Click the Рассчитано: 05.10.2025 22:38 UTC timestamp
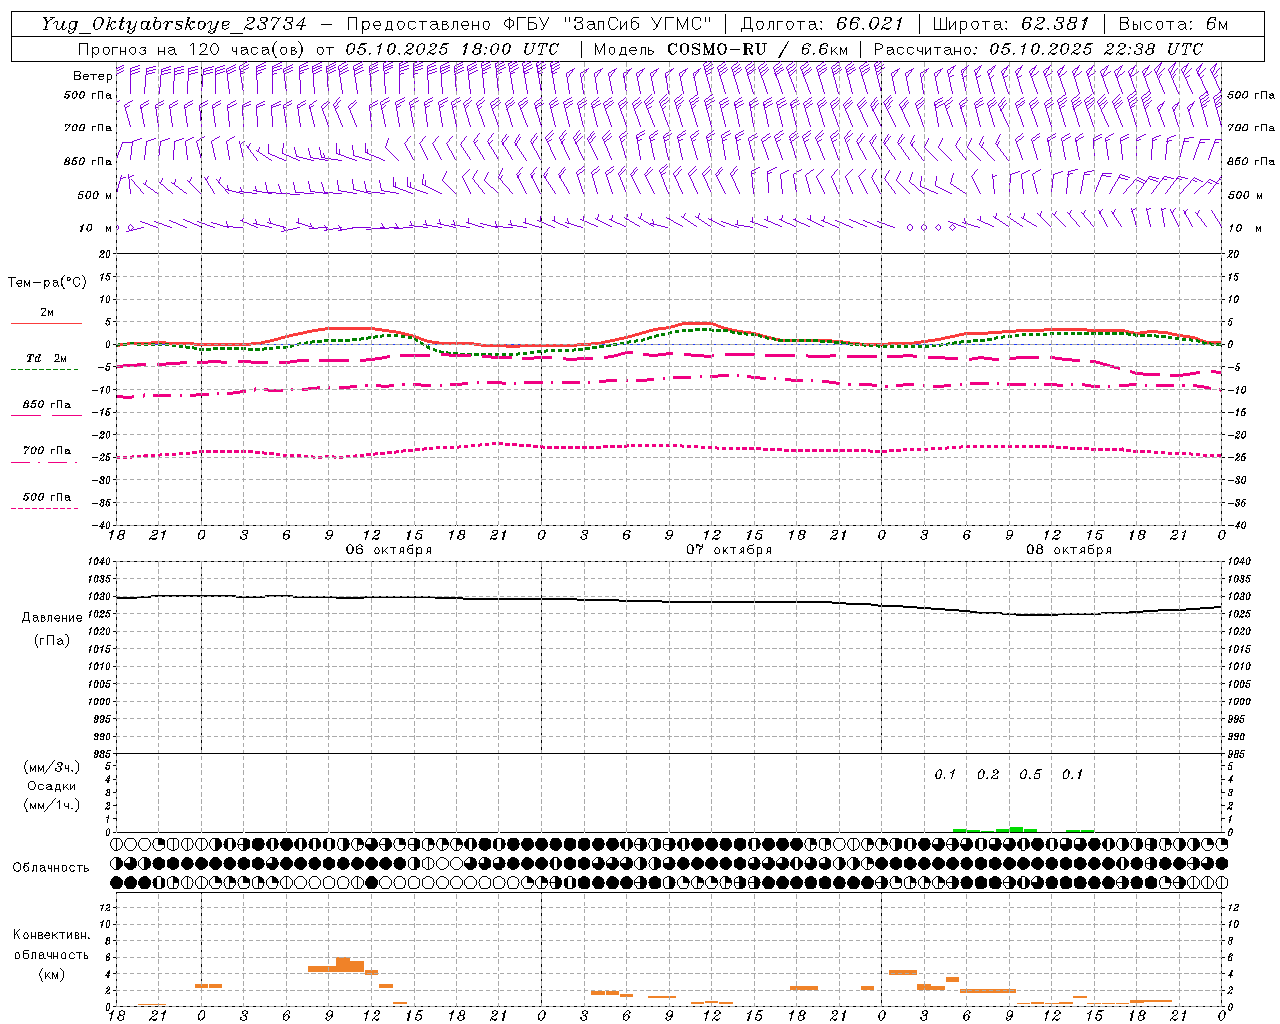Viewport: 1280px width, 1024px height. [1038, 49]
